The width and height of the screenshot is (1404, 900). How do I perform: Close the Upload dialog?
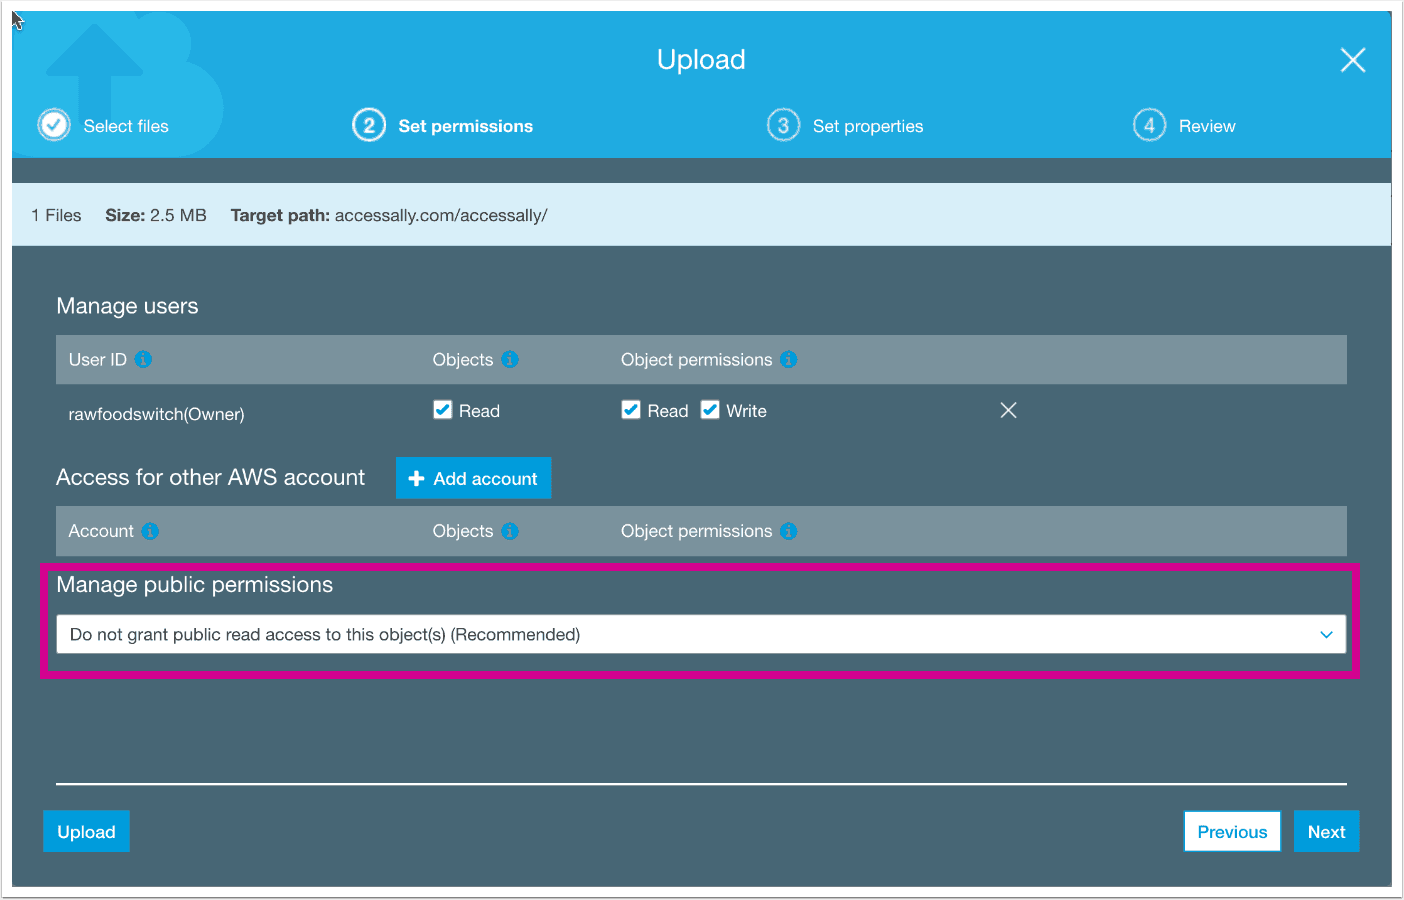[1352, 60]
